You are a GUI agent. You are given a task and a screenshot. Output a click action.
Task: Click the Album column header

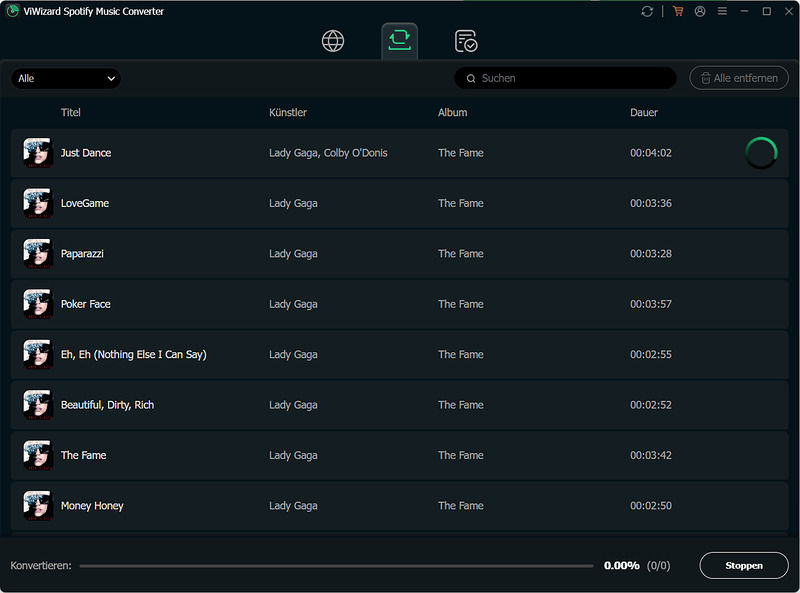click(452, 113)
